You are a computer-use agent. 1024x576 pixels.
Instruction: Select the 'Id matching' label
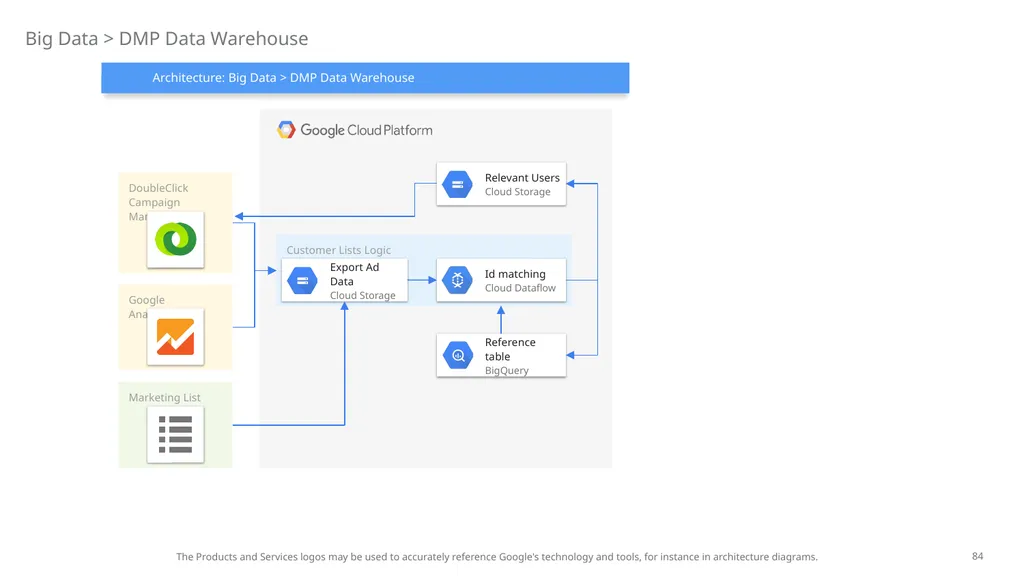[x=515, y=274]
